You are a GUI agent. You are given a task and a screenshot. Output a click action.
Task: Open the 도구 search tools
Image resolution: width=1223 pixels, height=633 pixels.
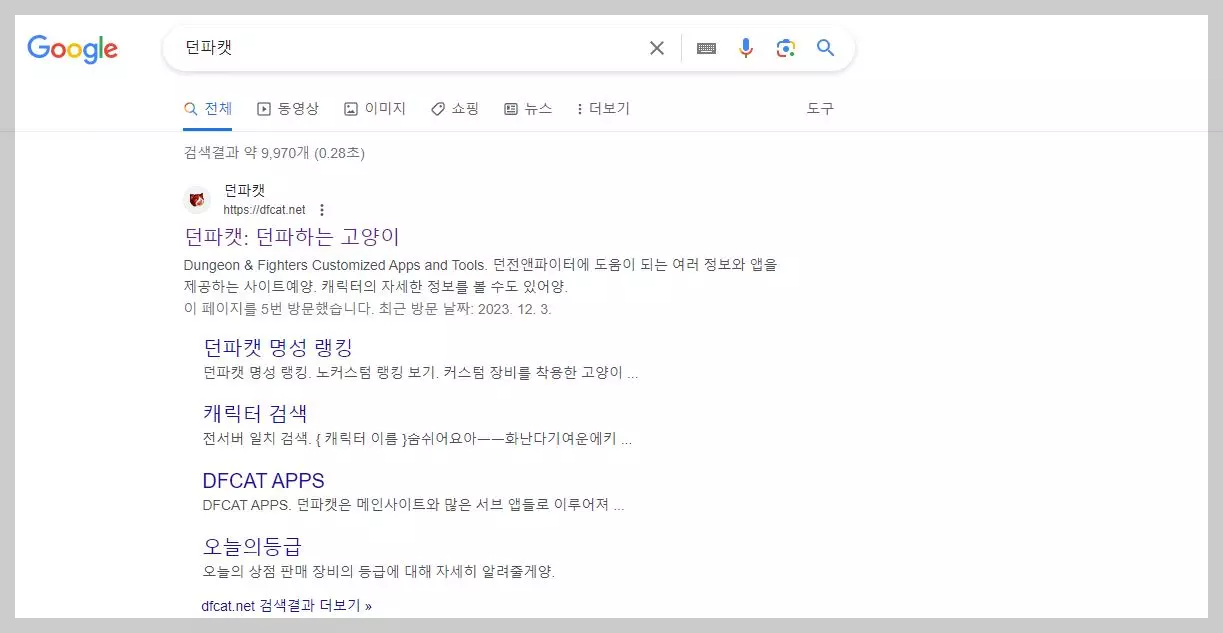(x=820, y=109)
